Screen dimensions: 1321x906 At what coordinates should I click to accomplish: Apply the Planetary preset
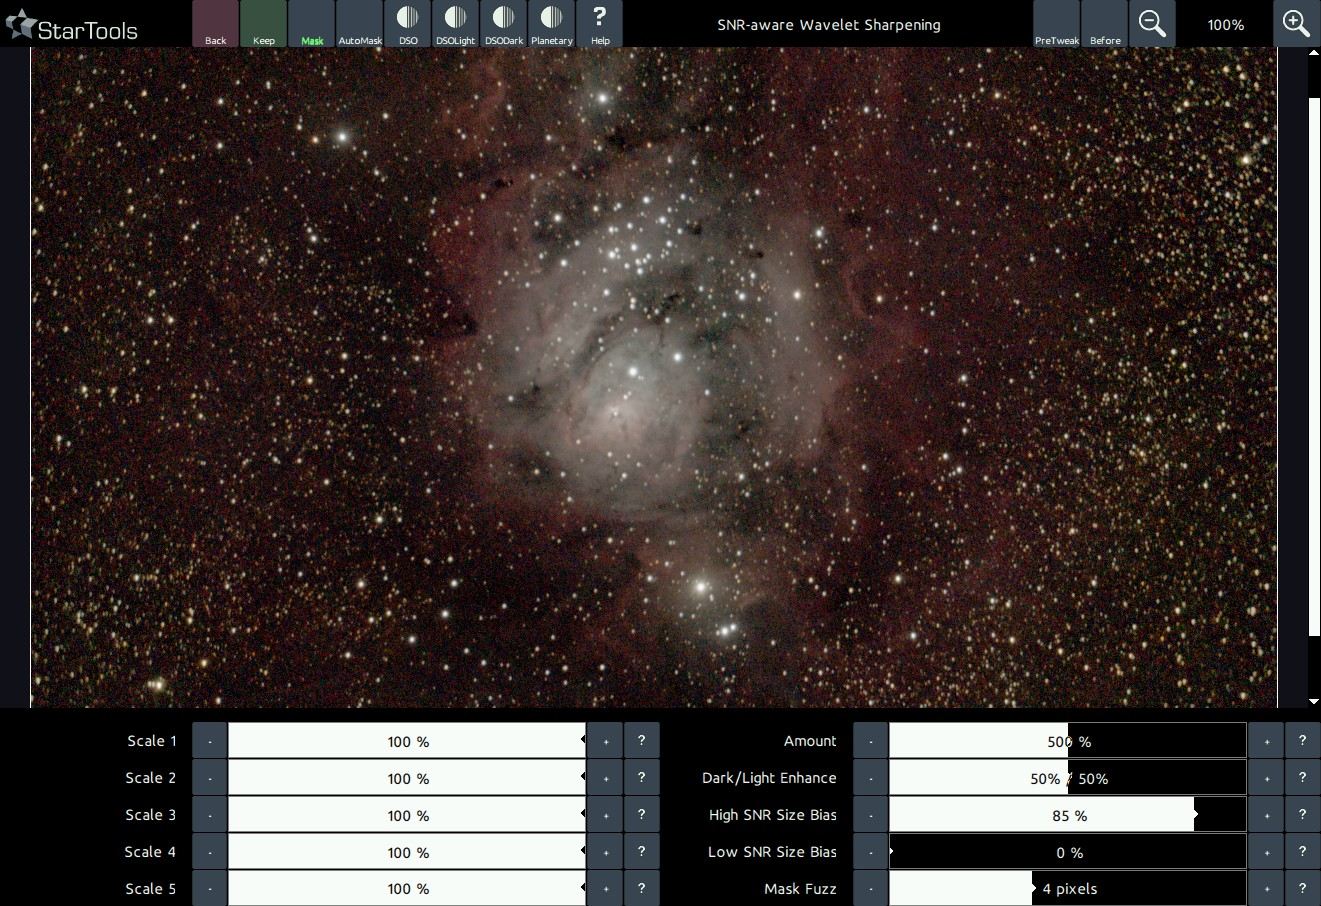coord(552,24)
